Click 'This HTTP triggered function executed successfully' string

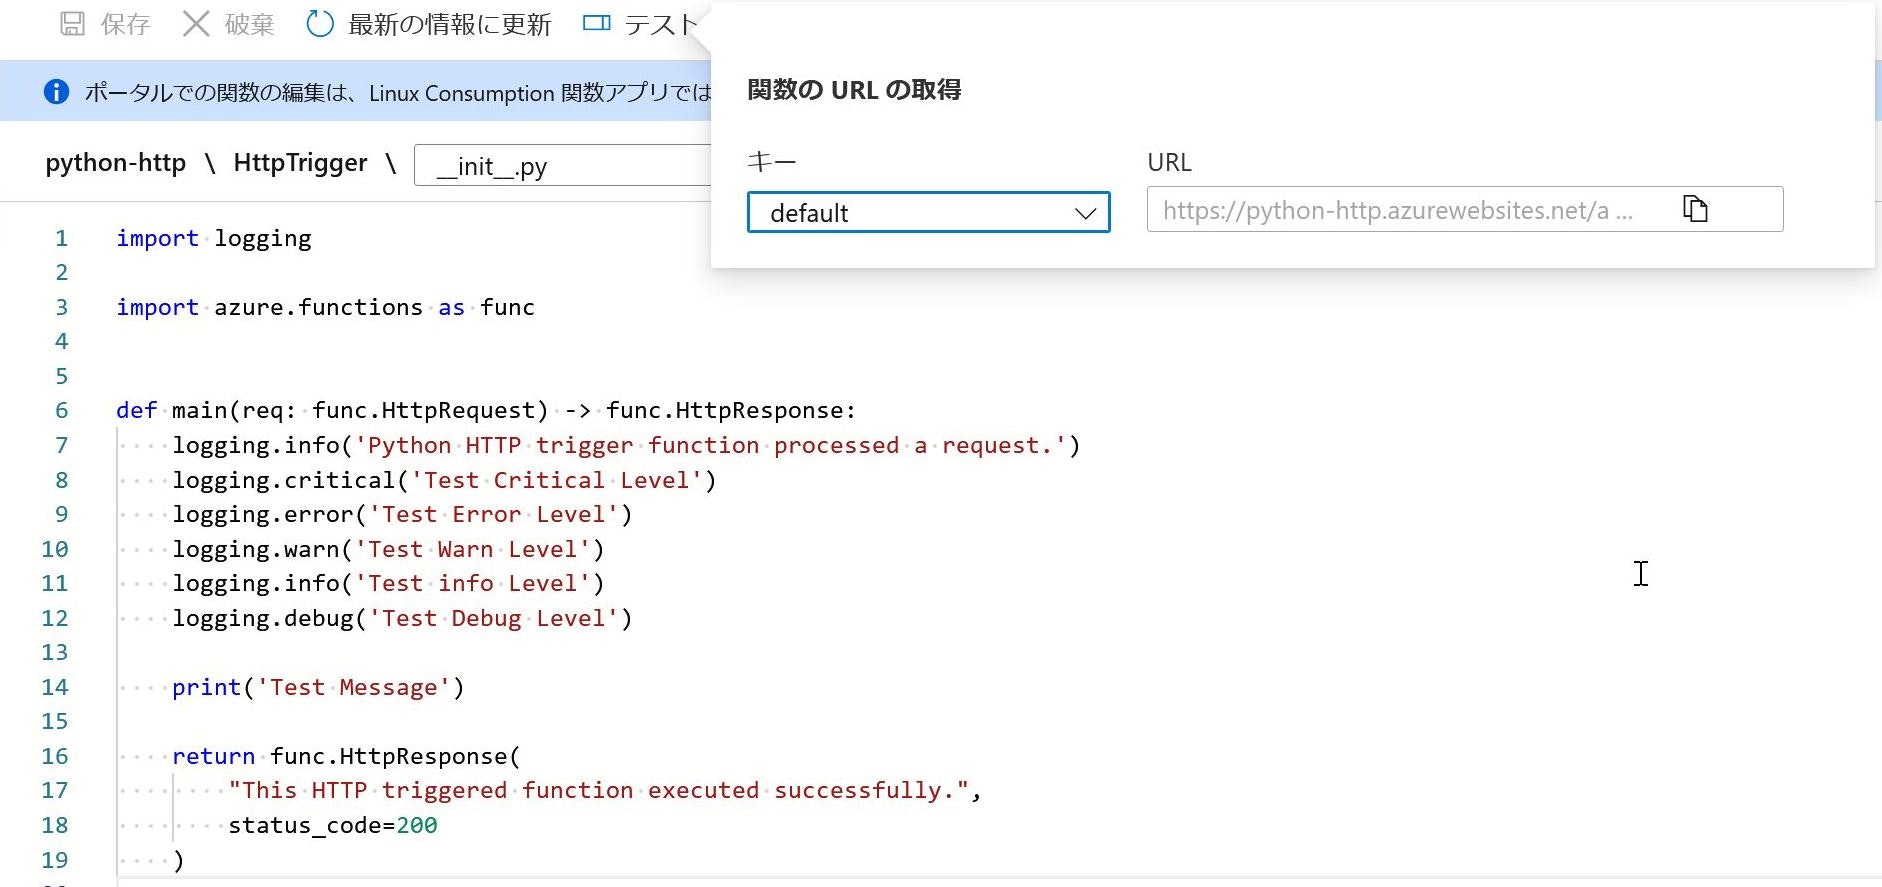[x=598, y=790]
